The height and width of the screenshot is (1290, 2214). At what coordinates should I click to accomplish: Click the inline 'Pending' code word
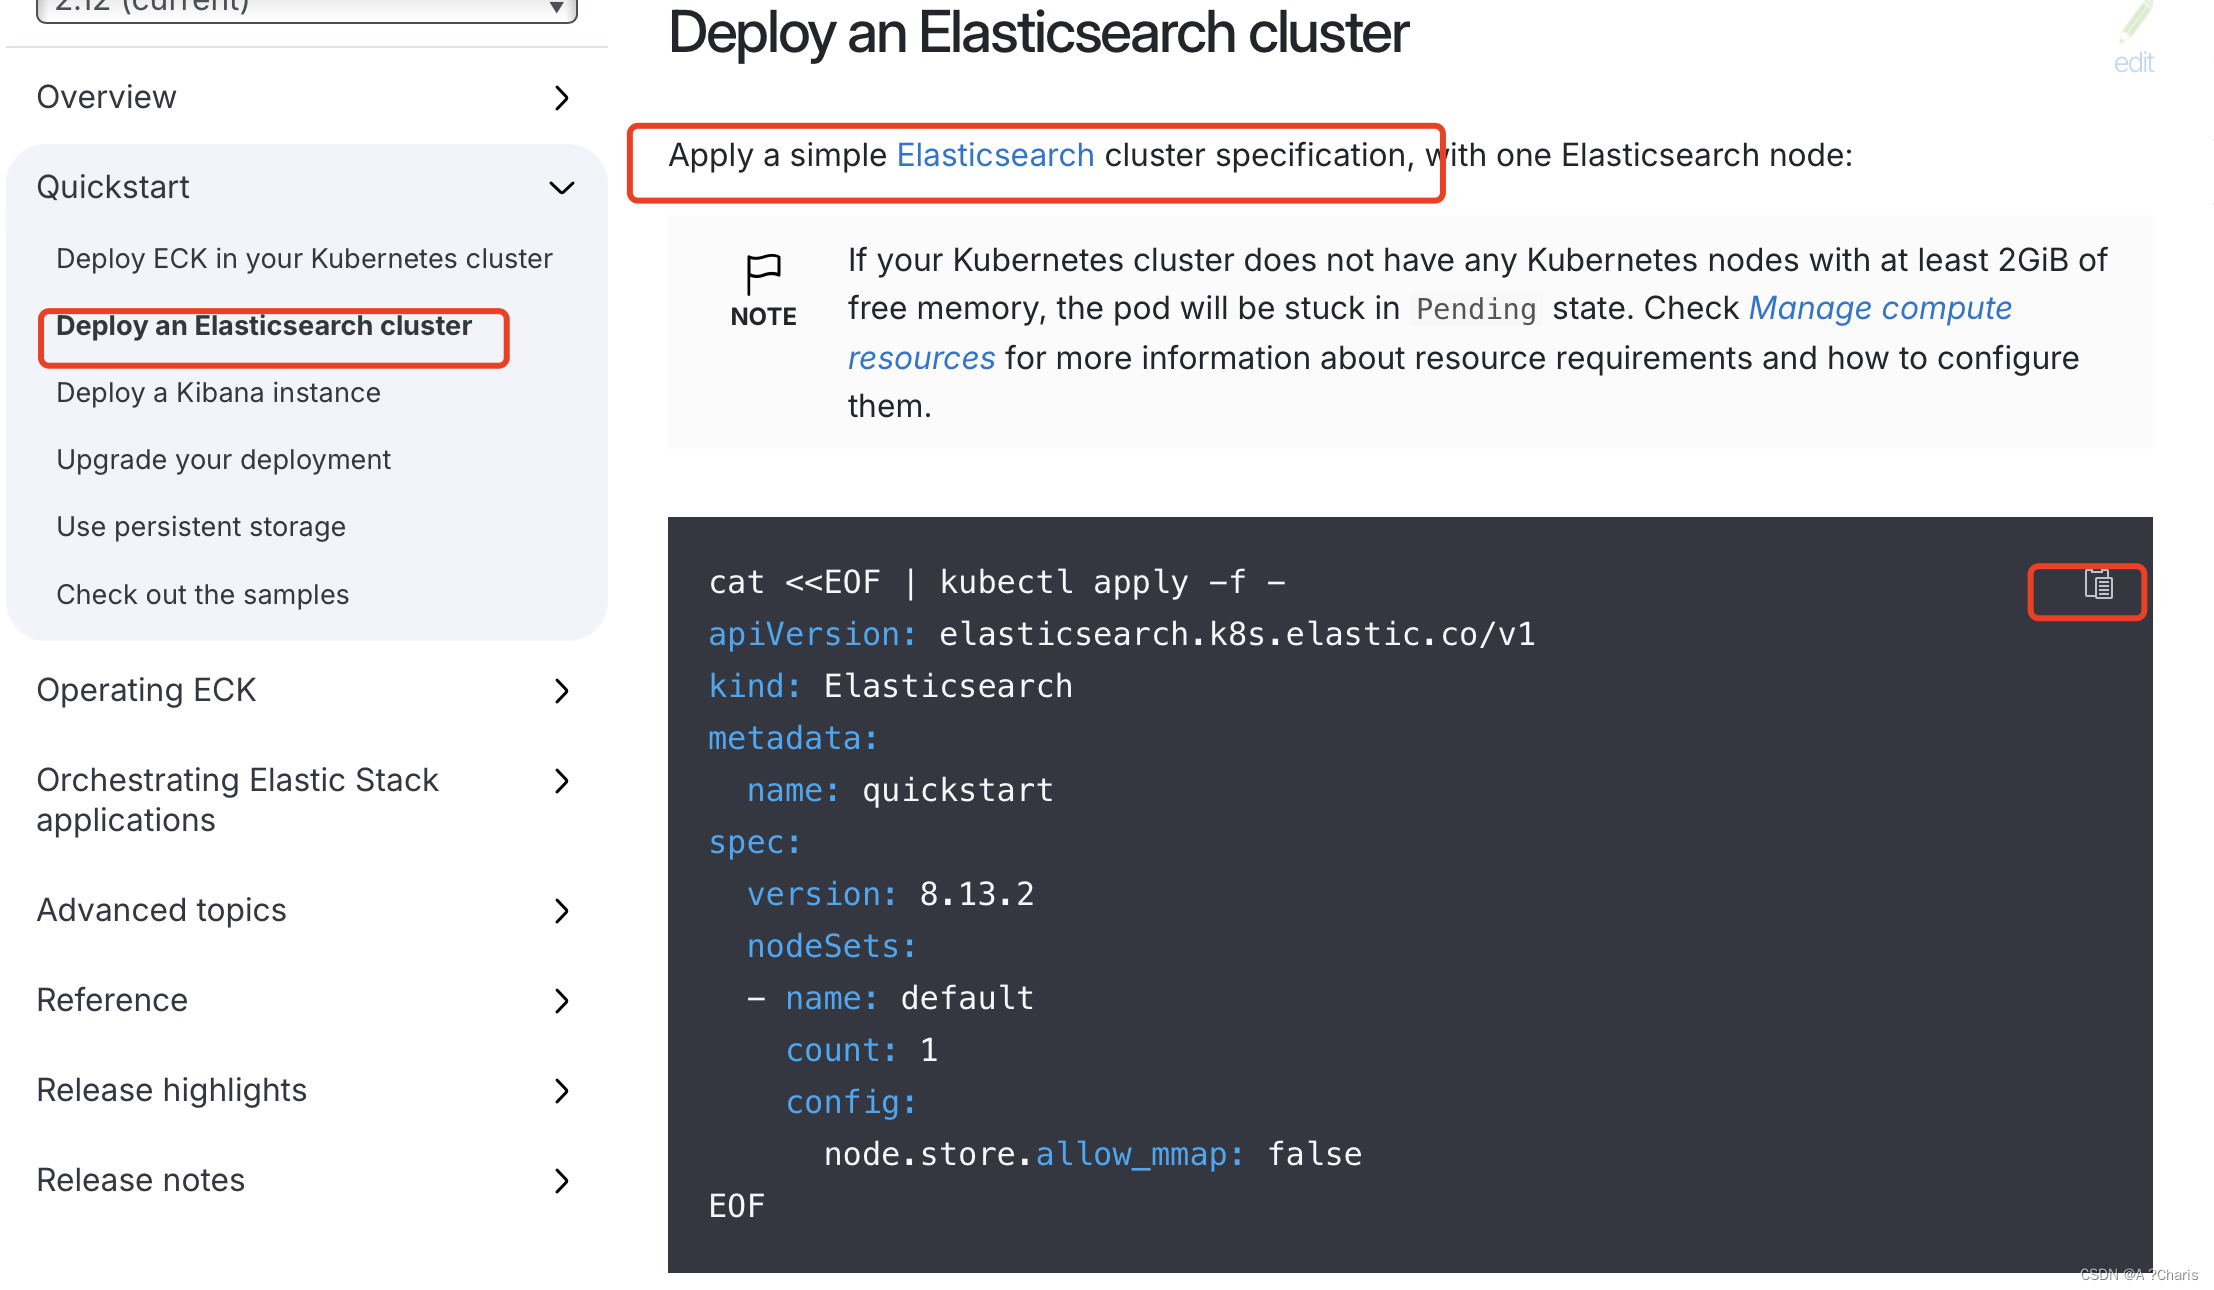(x=1476, y=309)
